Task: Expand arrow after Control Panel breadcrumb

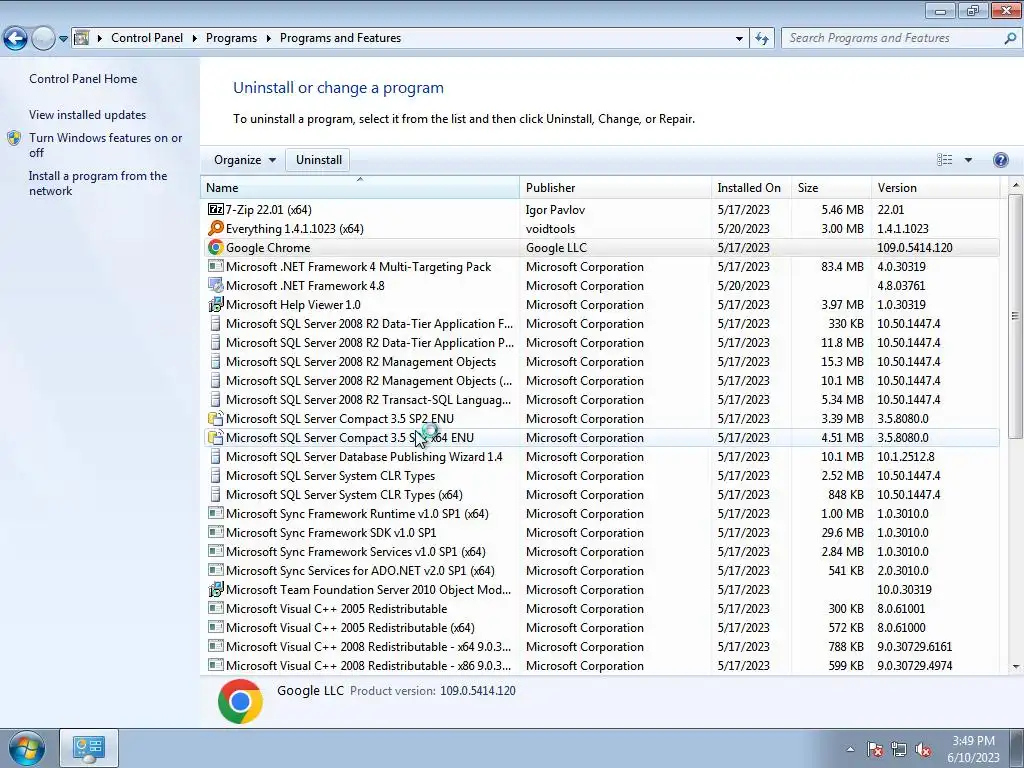Action: click(x=195, y=39)
